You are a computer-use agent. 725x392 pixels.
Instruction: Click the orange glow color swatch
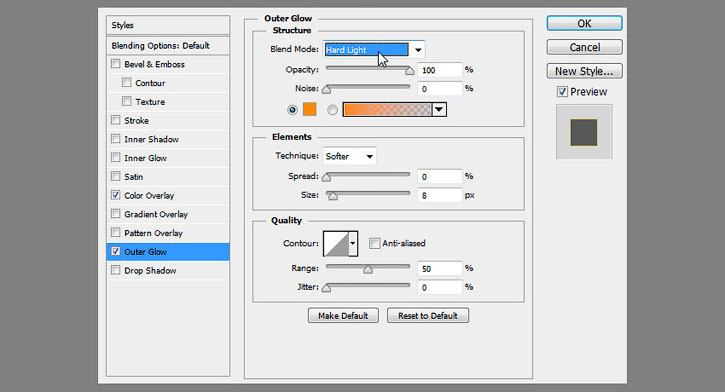tap(310, 110)
